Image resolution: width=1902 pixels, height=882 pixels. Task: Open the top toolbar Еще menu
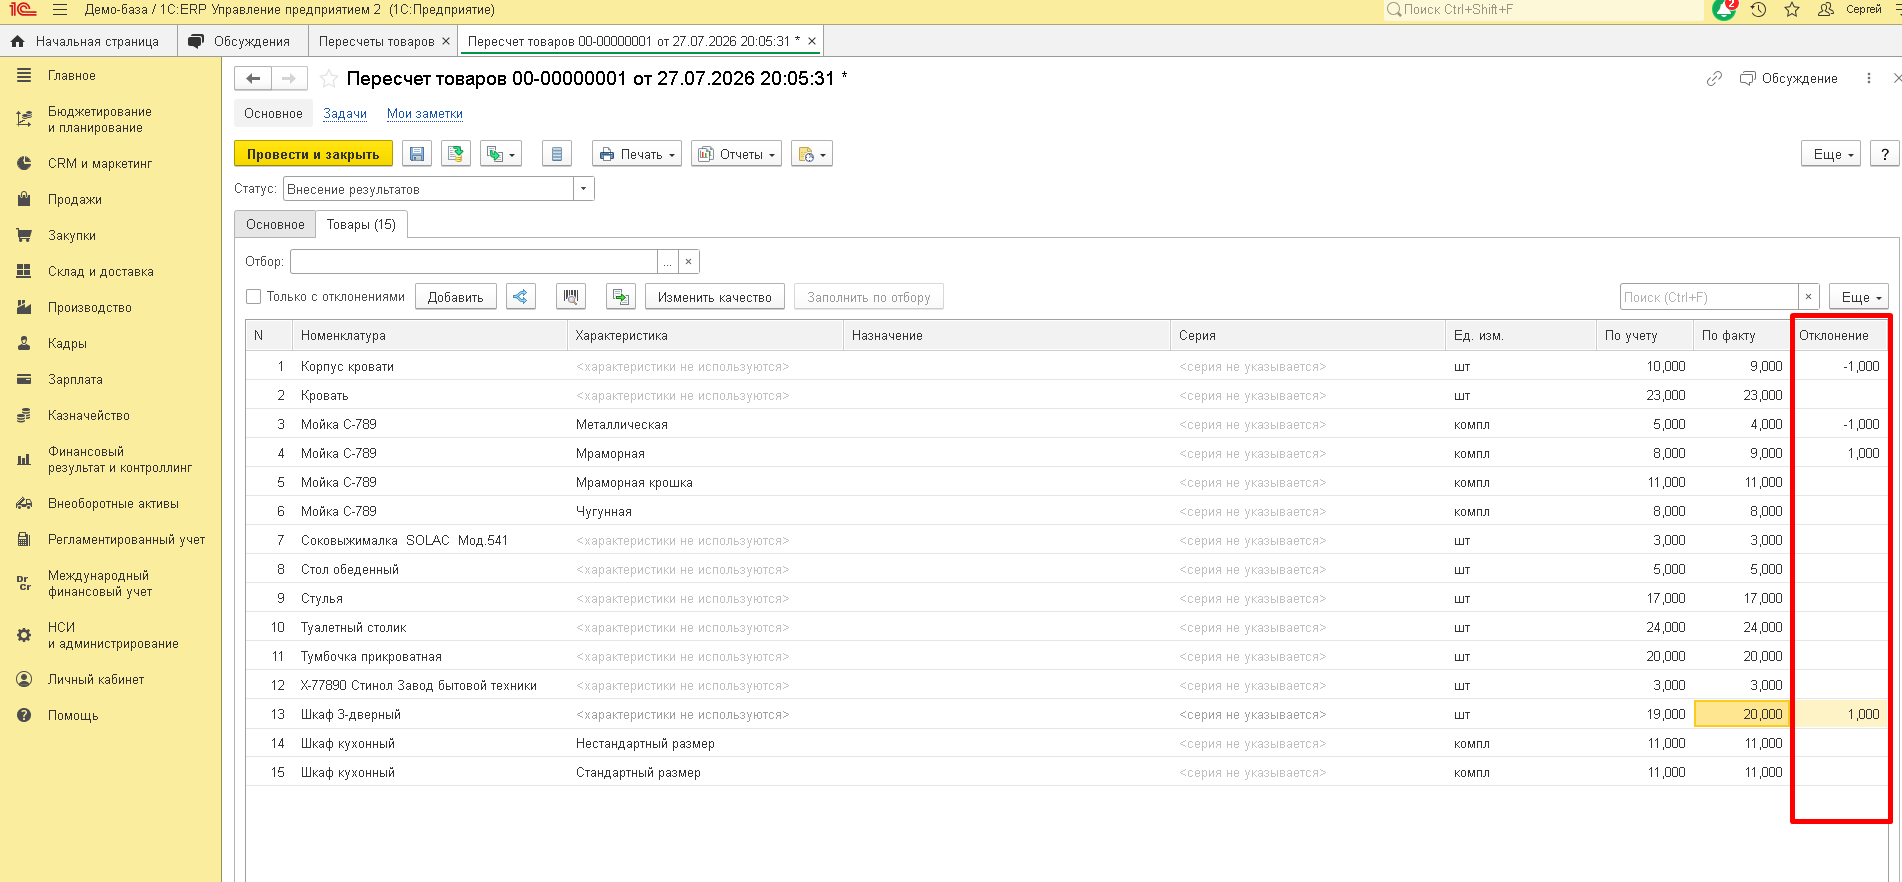click(x=1831, y=154)
